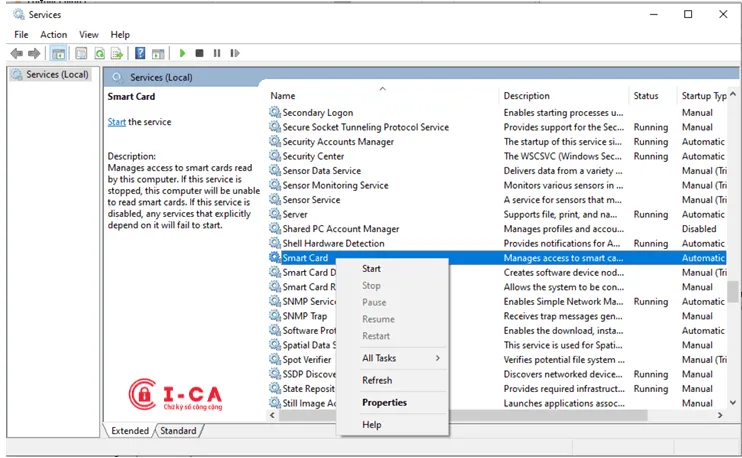The image size is (742, 458).
Task: Sort by the Startup Type column header
Action: [x=703, y=96]
